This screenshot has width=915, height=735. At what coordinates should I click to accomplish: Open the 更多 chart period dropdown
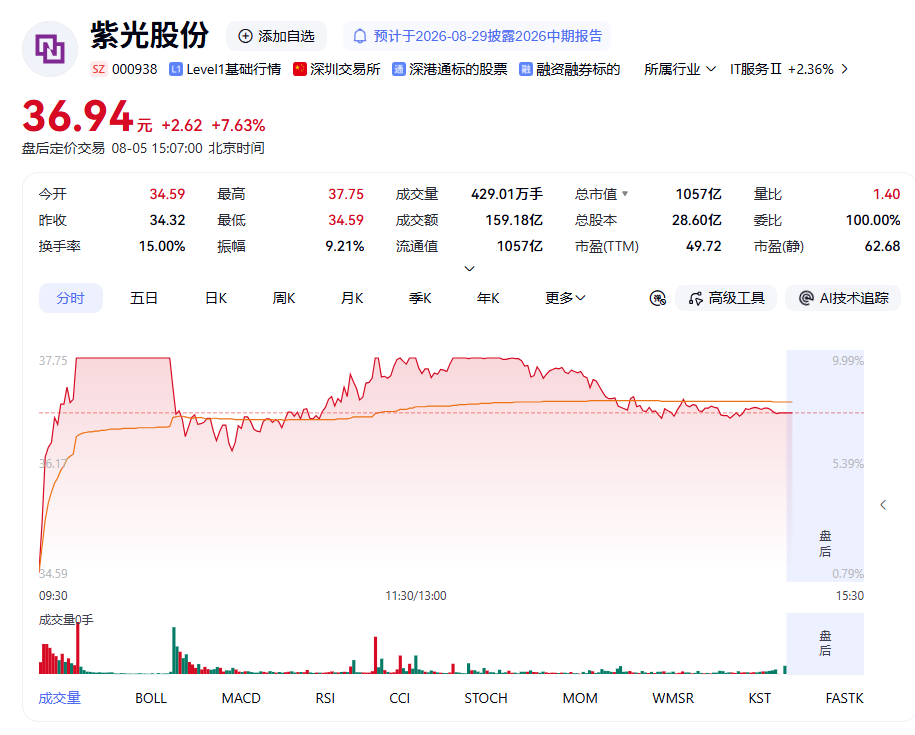[565, 298]
